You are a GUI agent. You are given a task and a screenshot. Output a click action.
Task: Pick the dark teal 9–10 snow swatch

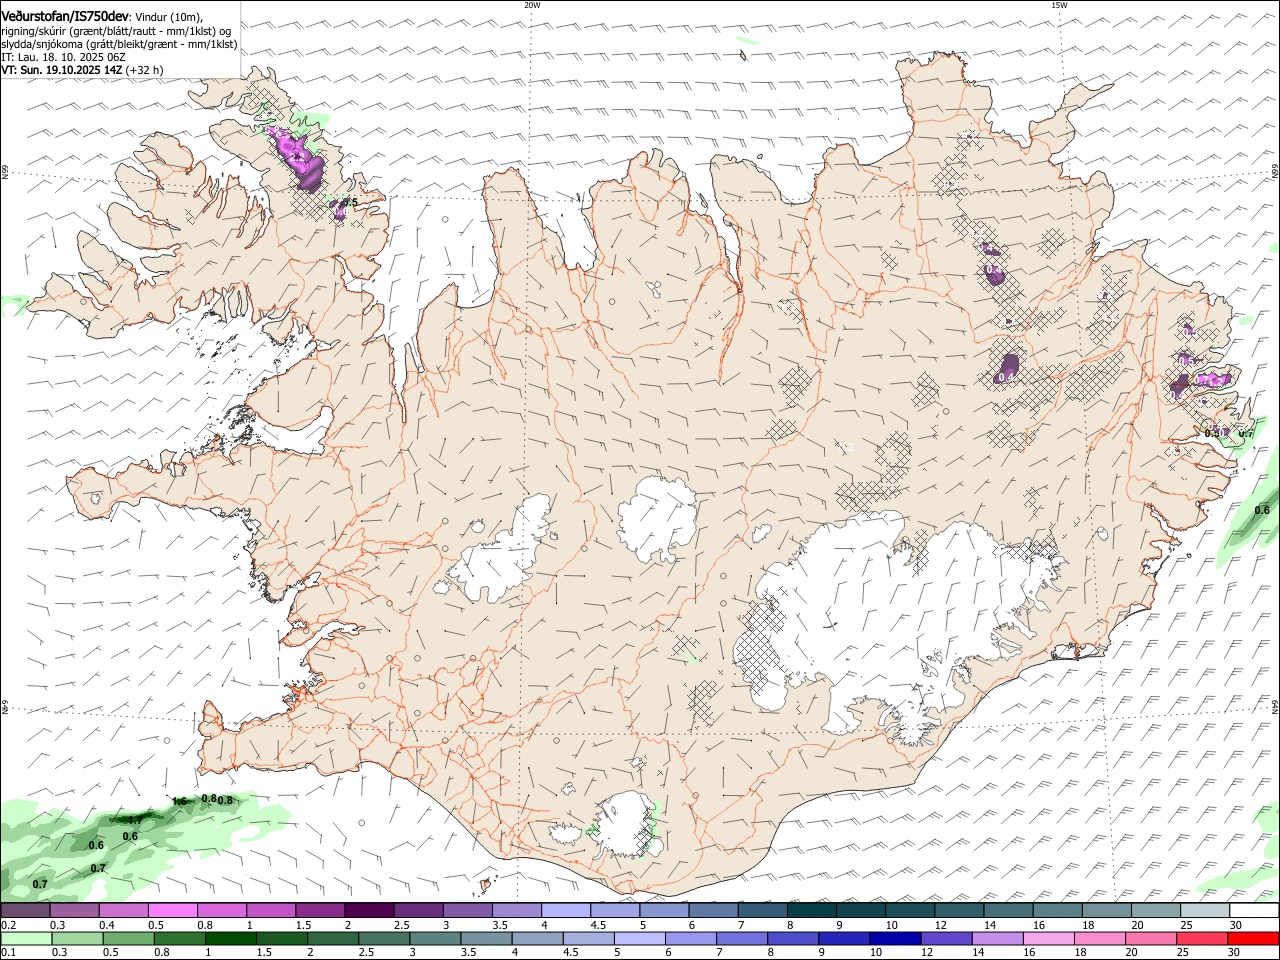pyautogui.click(x=861, y=911)
